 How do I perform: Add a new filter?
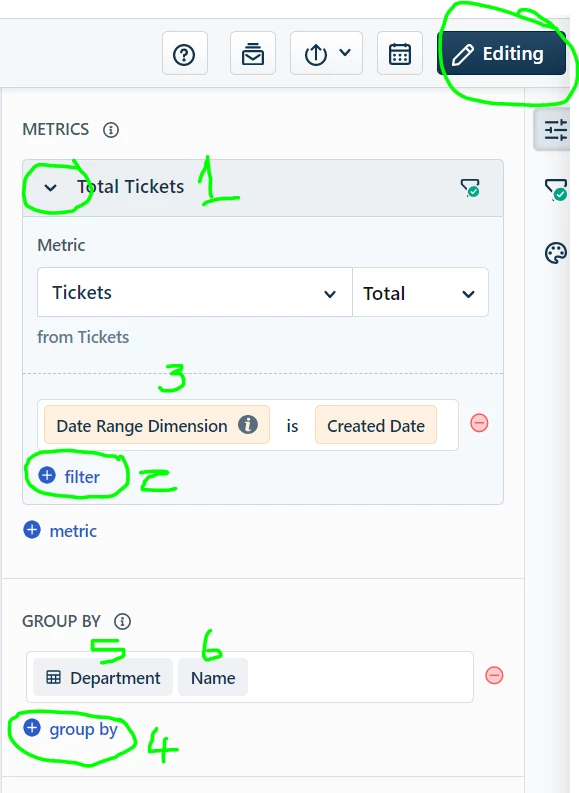pyautogui.click(x=70, y=476)
